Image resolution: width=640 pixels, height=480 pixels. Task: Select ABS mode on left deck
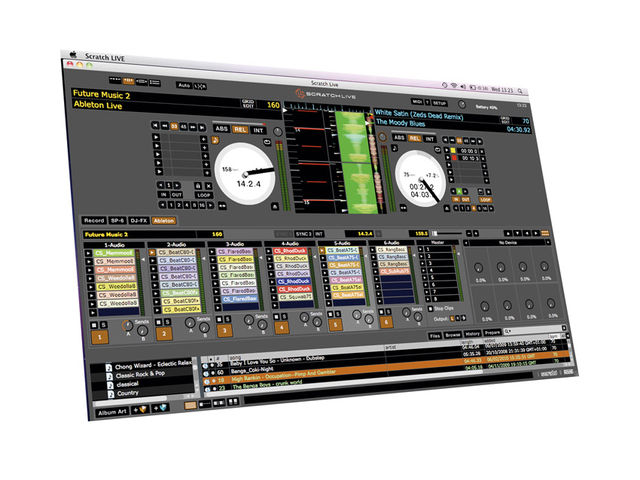222,128
